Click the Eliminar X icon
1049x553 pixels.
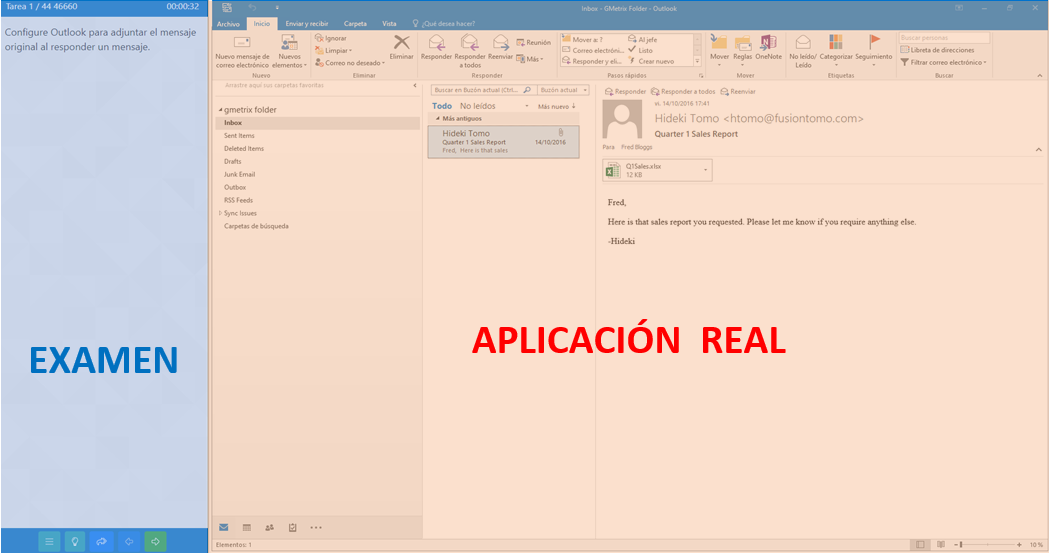(401, 43)
